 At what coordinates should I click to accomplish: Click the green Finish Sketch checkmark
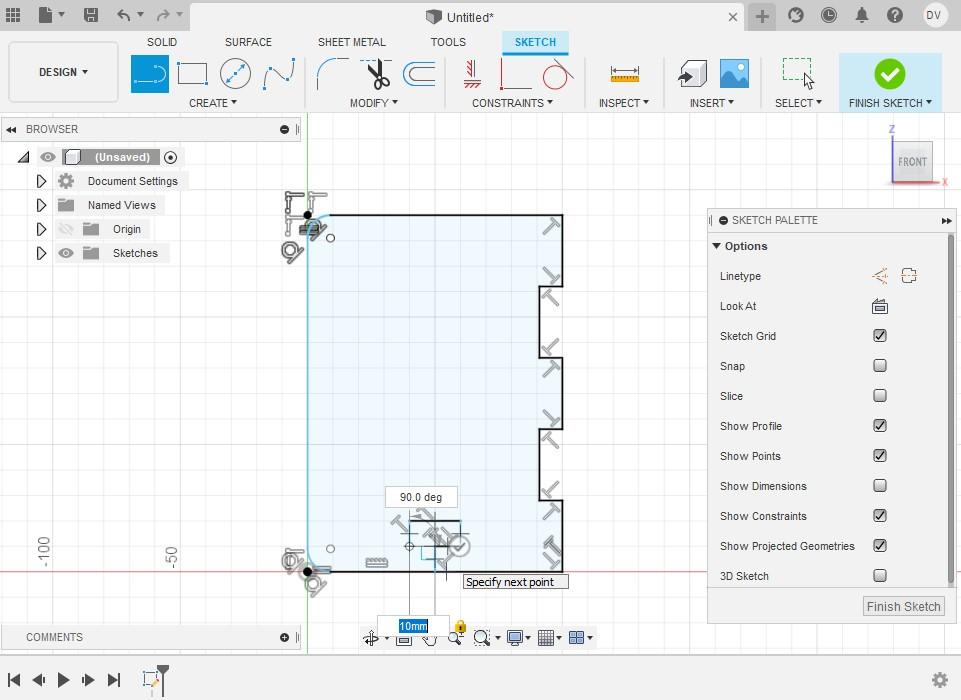click(x=890, y=74)
